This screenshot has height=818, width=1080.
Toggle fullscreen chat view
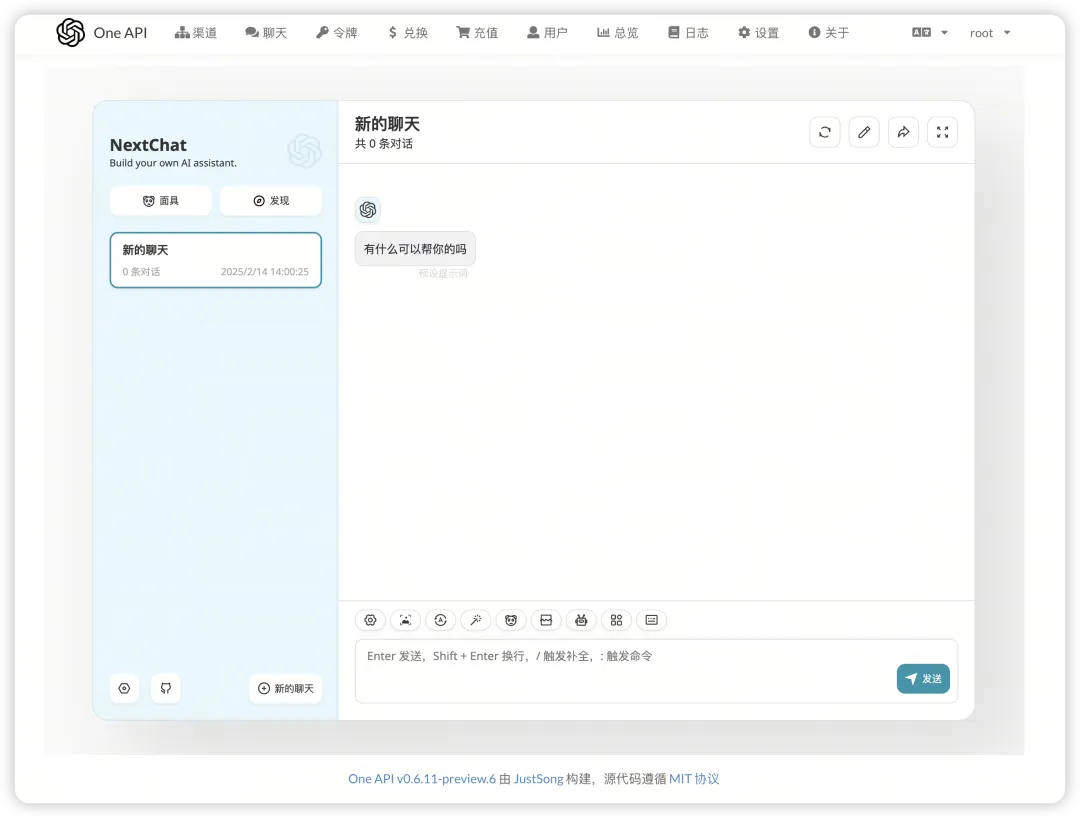pyautogui.click(x=942, y=132)
